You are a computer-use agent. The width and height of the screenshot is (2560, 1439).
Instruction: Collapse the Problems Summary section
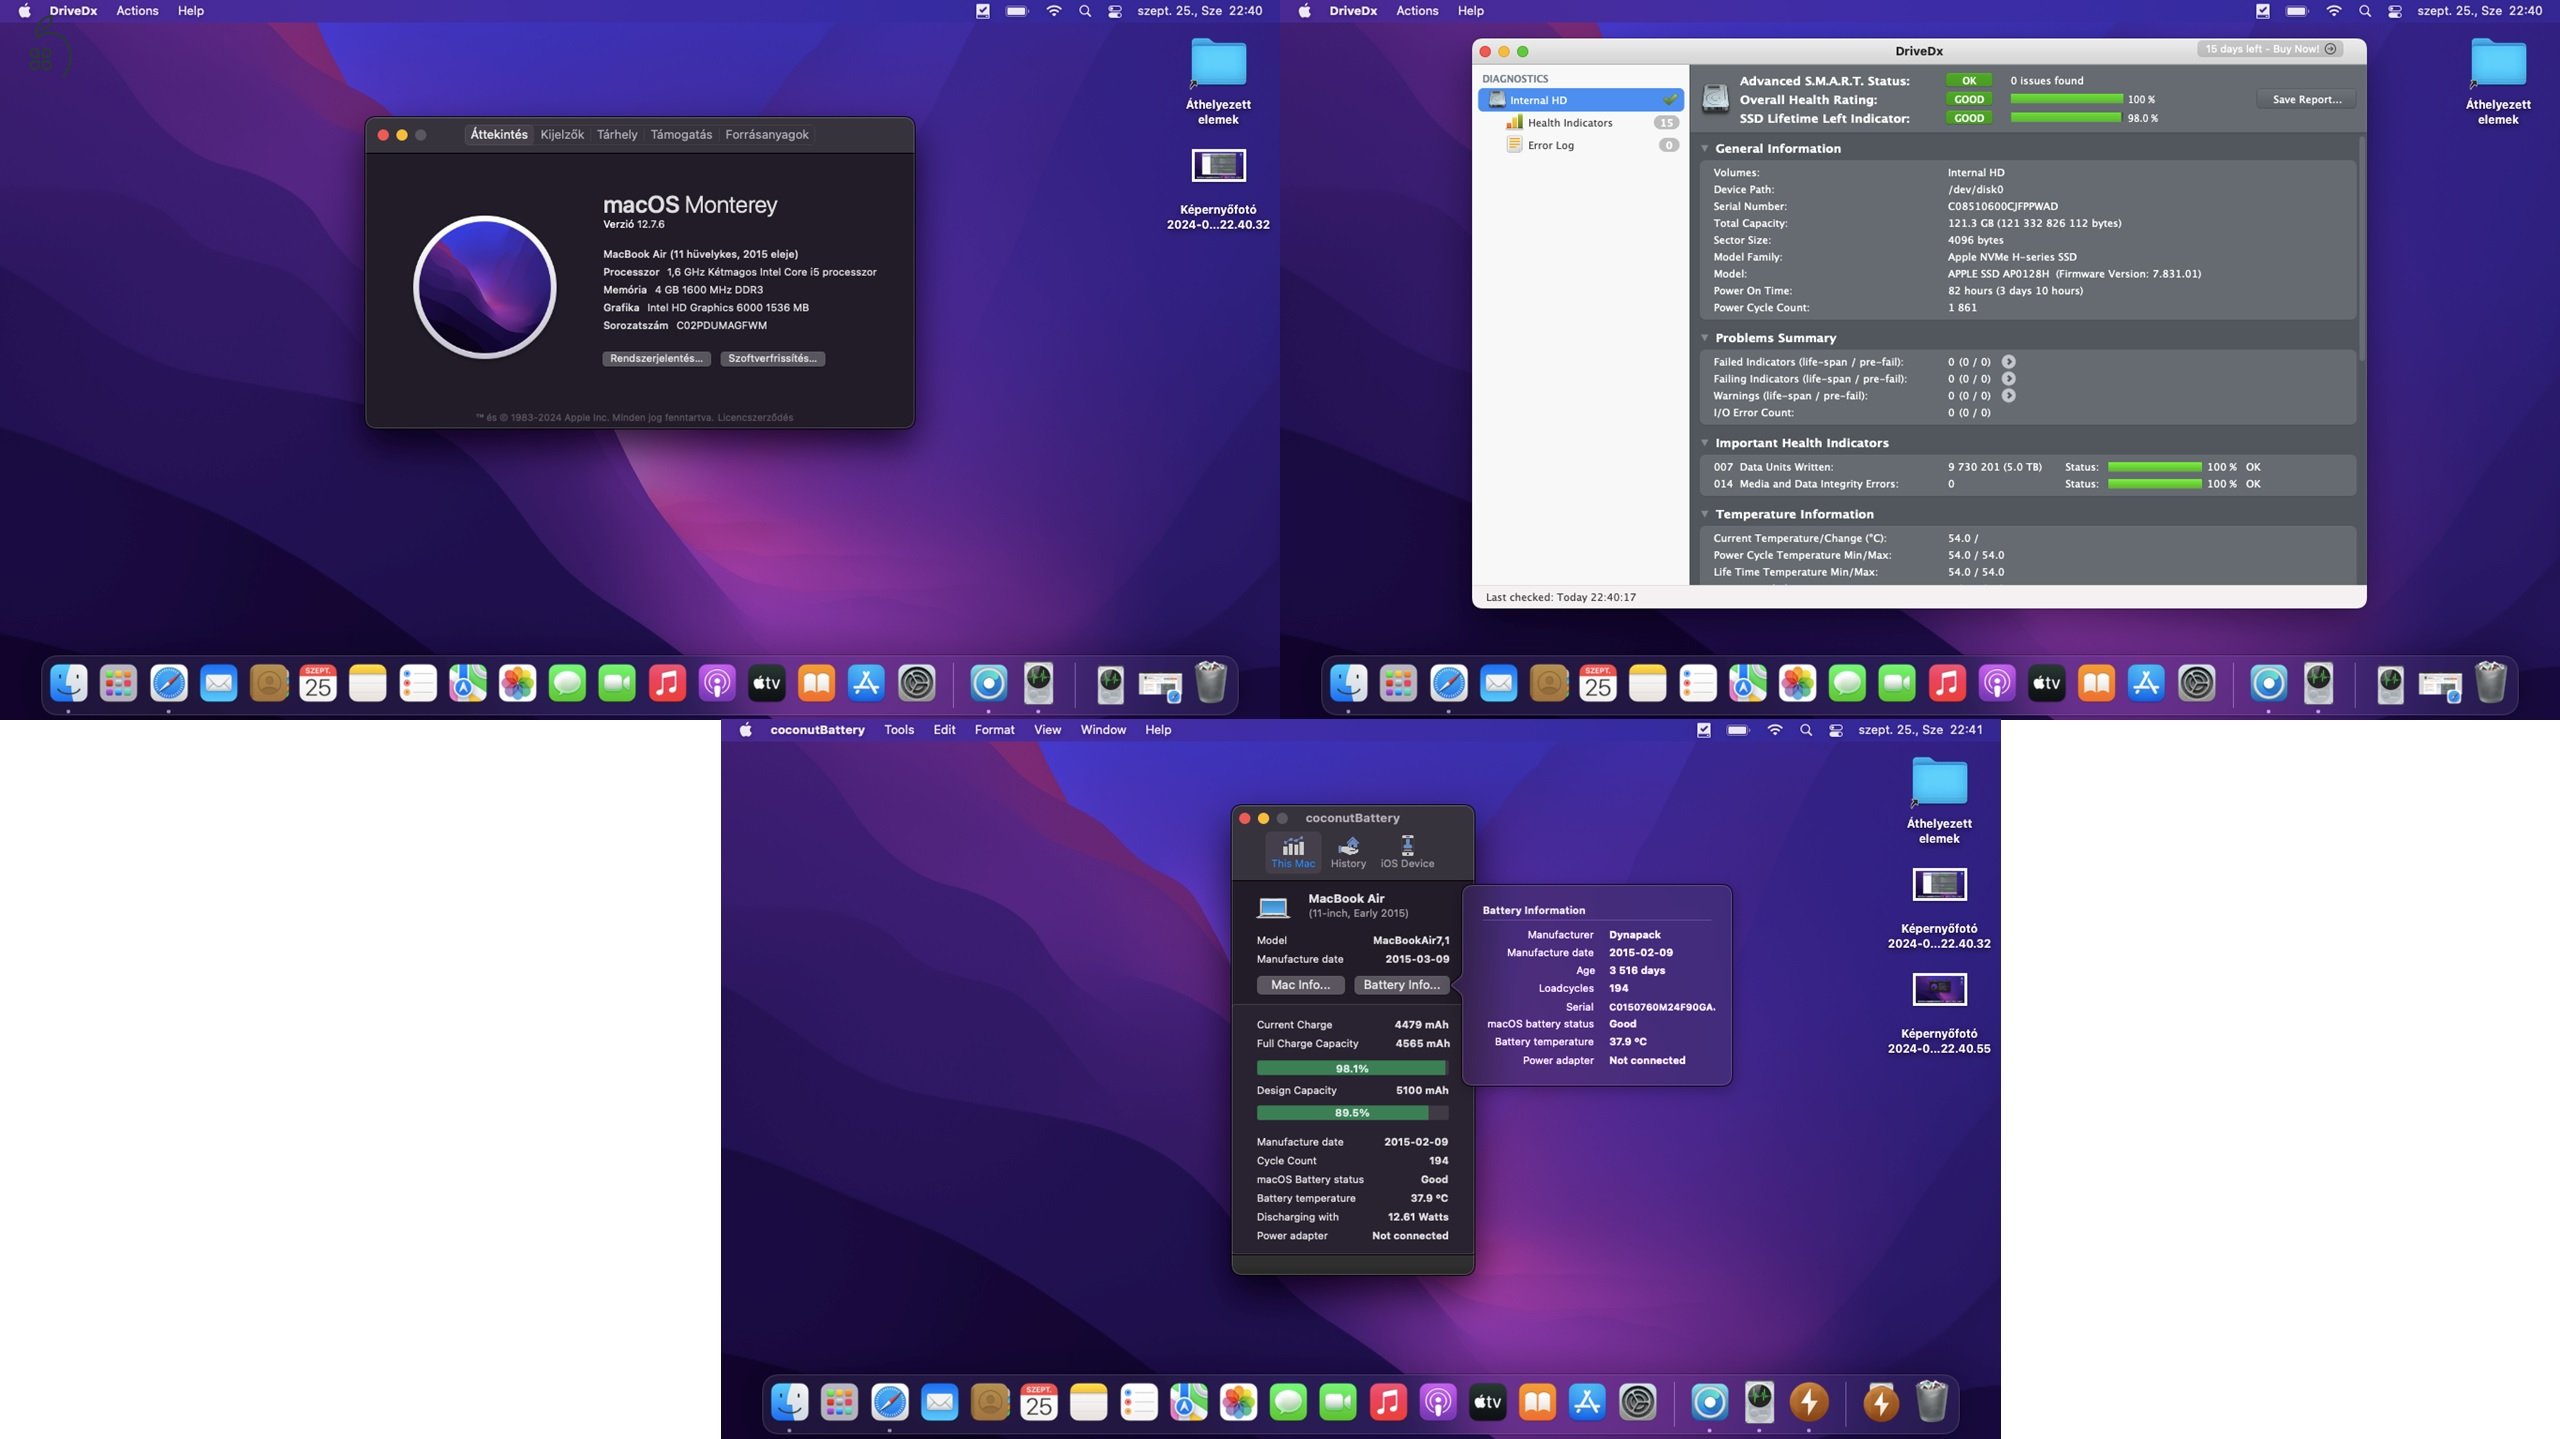[x=1705, y=338]
